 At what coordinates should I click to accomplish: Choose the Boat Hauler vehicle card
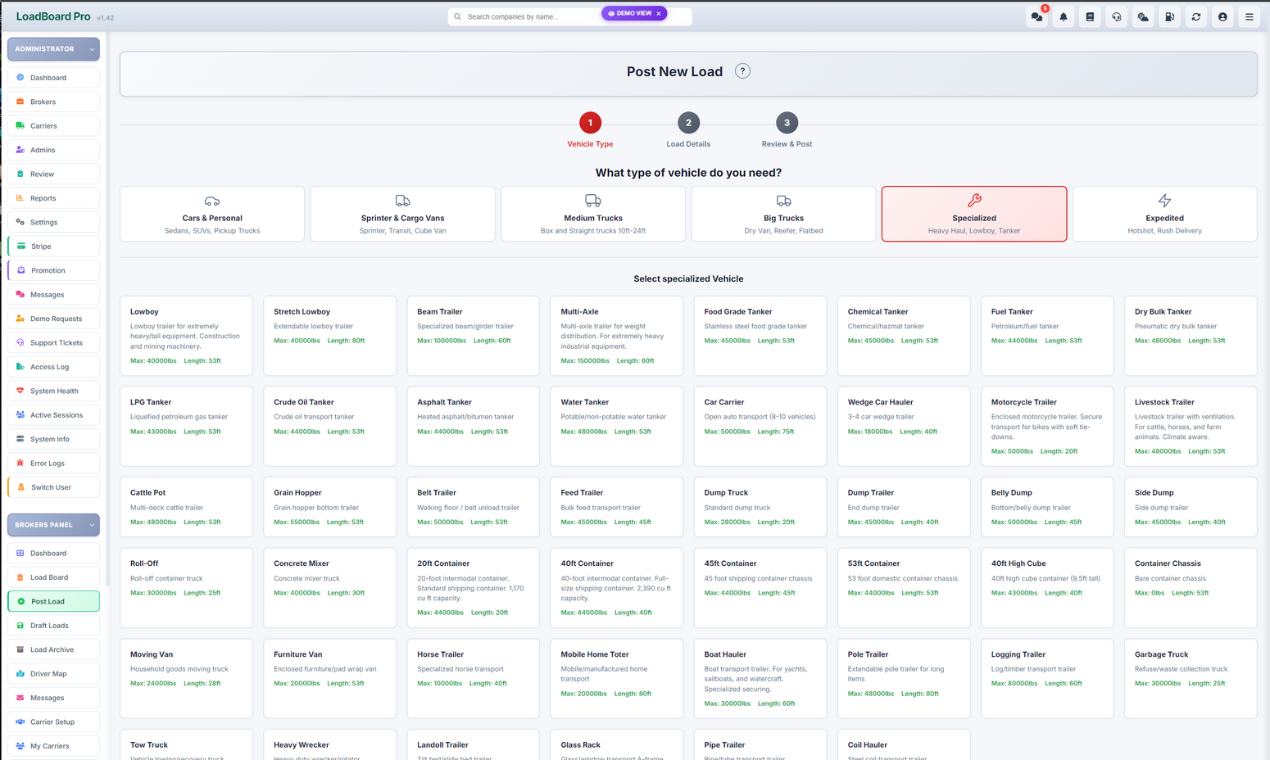[x=760, y=678]
